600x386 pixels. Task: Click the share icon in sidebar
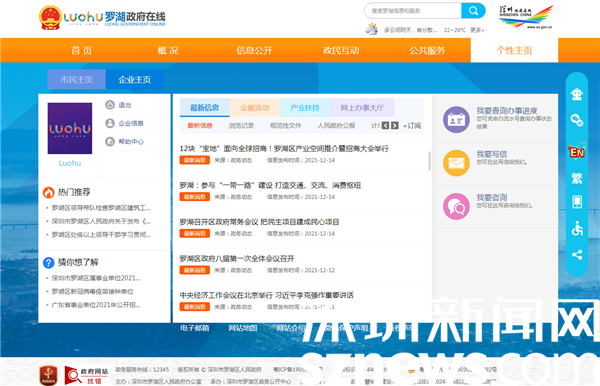click(577, 255)
